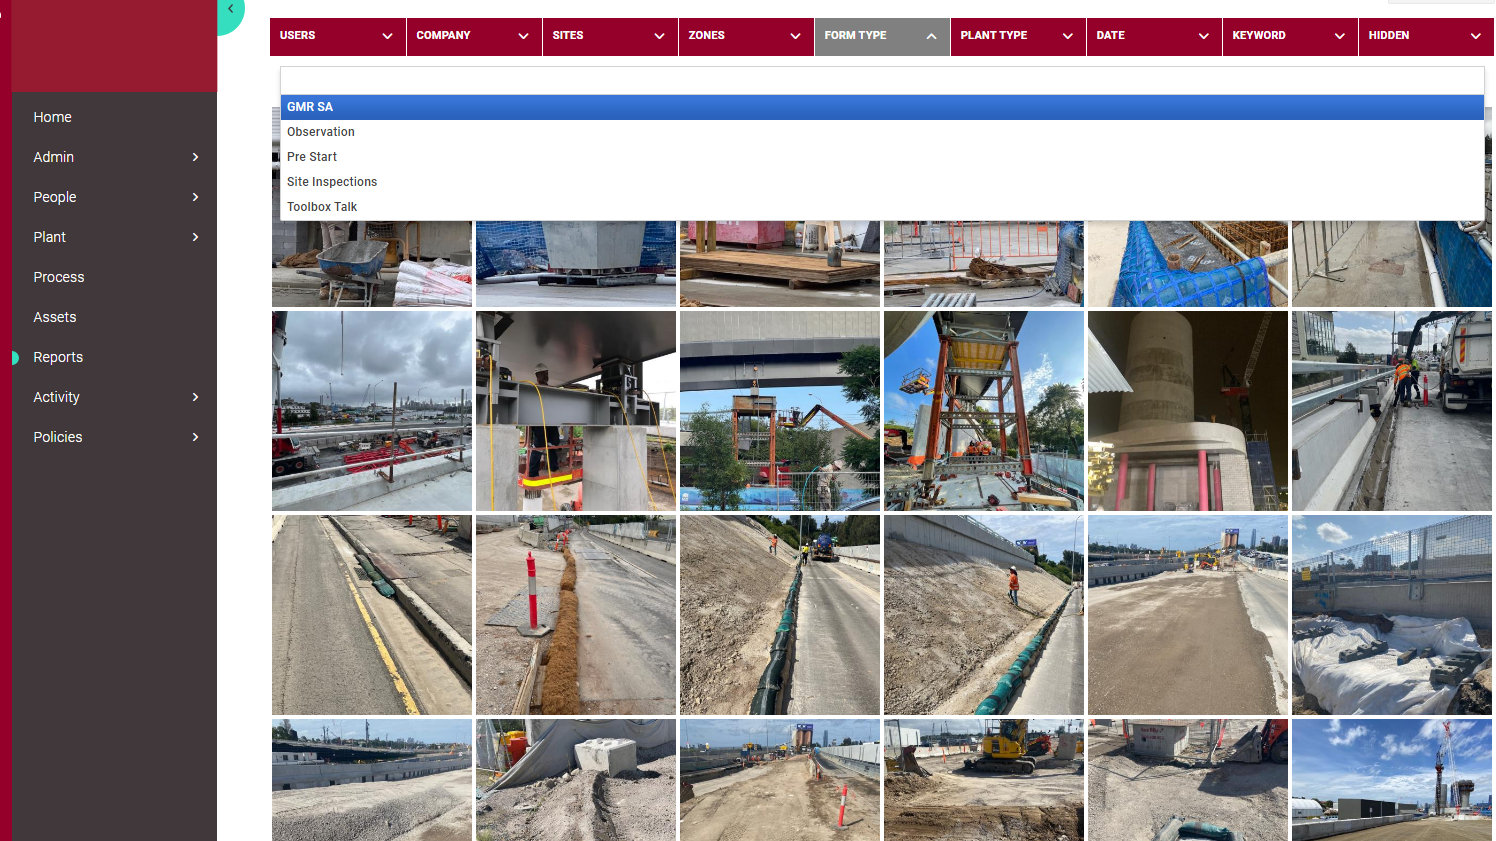Expand the Policies sidebar menu
The image size is (1496, 841).
[x=114, y=437]
